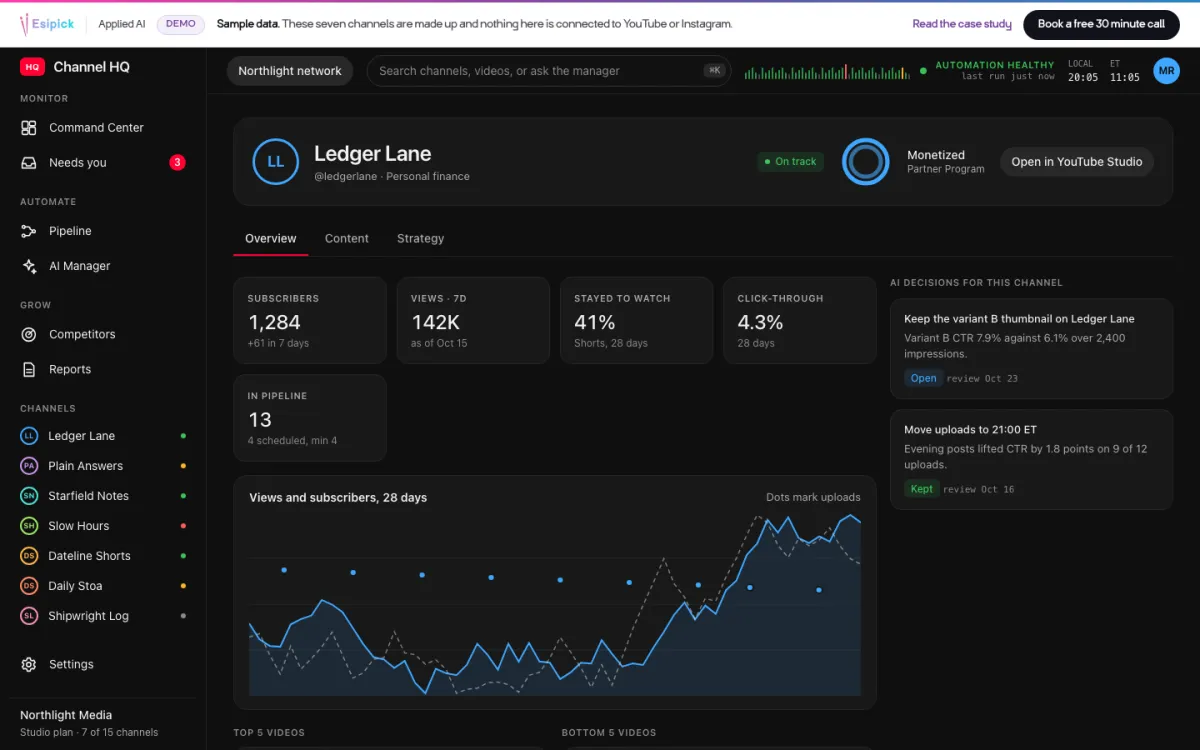
Task: Click the SL avatar for Shipwright Log
Action: click(x=29, y=616)
